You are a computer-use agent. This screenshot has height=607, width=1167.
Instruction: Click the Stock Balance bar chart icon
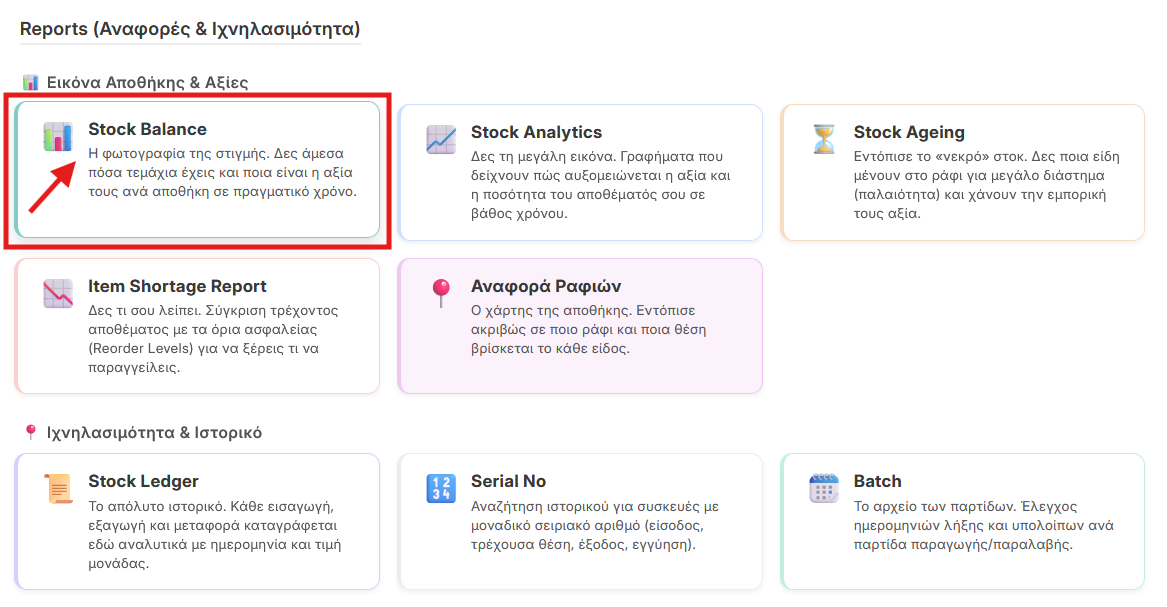coord(58,135)
